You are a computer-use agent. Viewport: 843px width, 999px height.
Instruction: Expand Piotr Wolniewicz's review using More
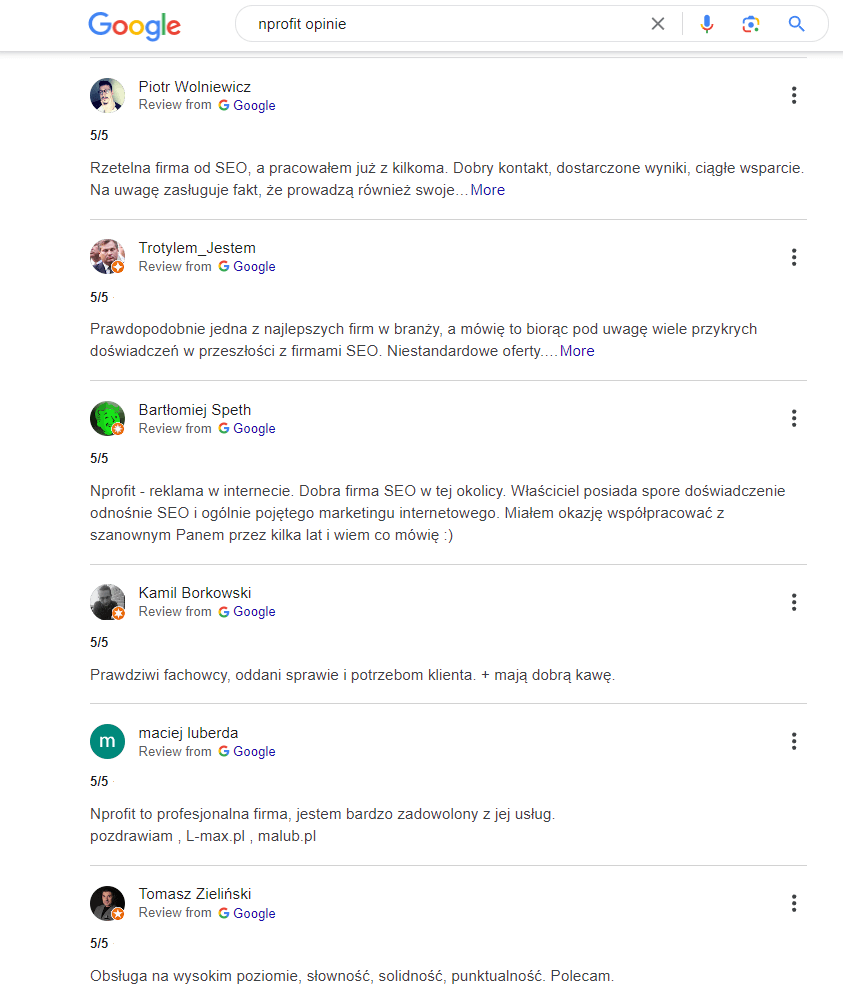487,190
